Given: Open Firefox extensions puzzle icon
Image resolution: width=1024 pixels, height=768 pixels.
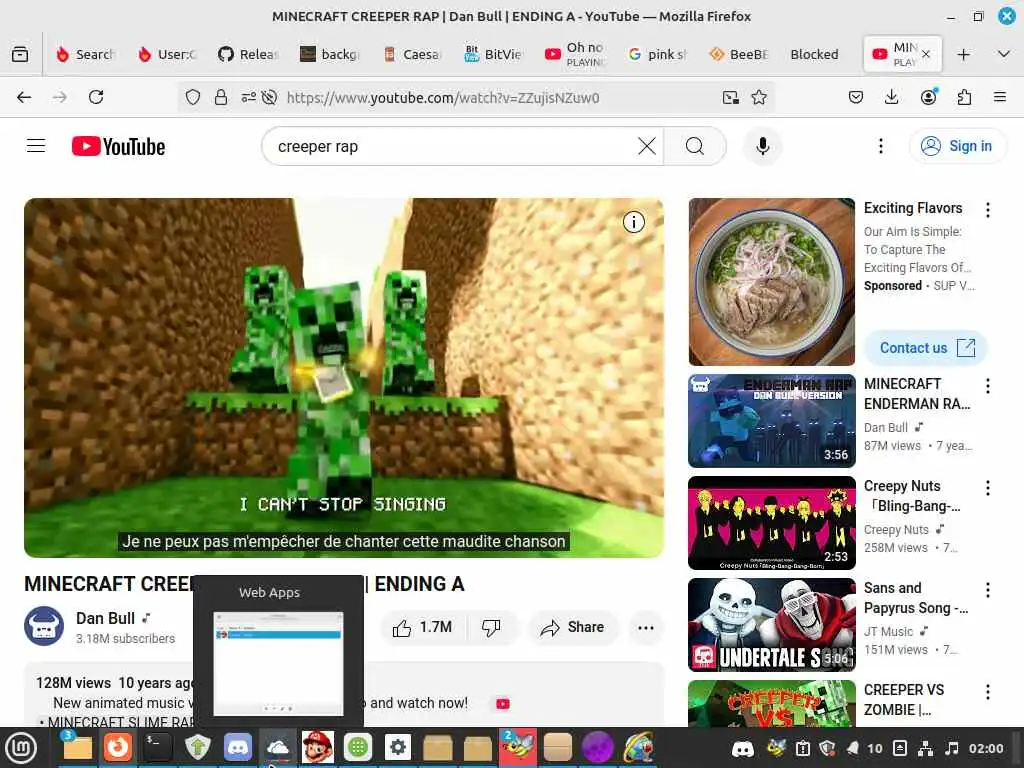Looking at the screenshot, I should pos(964,98).
